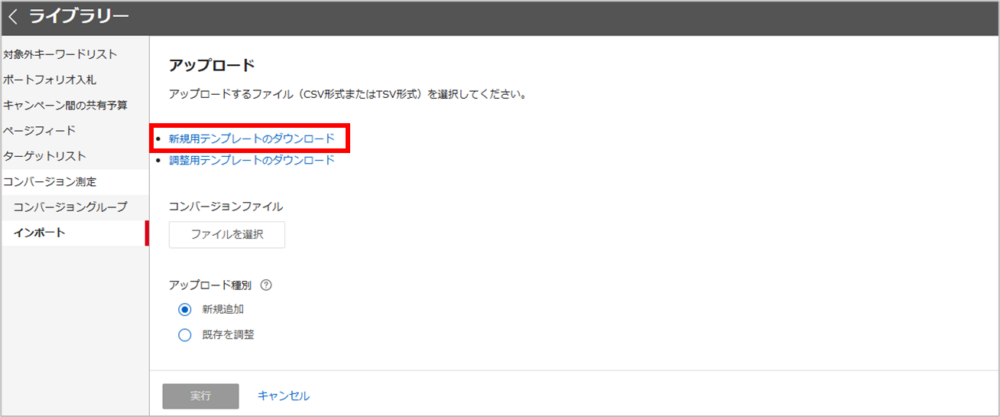This screenshot has height=417, width=1000.
Task: Click the 実行 button
Action: (x=200, y=395)
